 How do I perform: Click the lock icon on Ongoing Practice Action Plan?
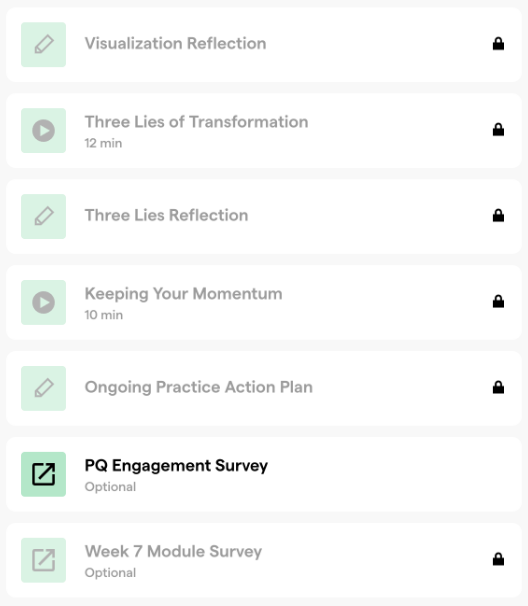[x=498, y=387]
